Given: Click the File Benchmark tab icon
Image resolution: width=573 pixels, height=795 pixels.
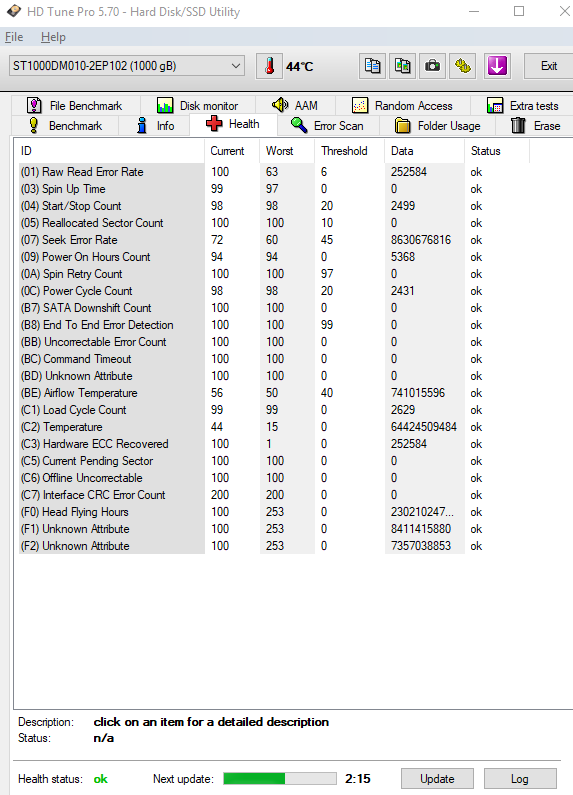Looking at the screenshot, I should click(34, 105).
